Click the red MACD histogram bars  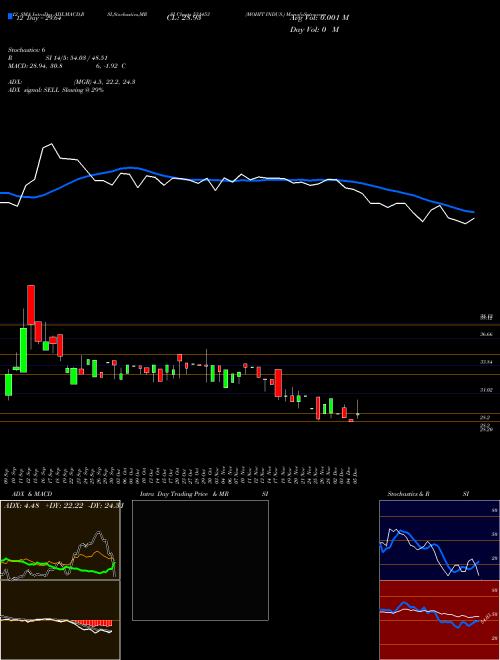pyautogui.click(x=93, y=623)
